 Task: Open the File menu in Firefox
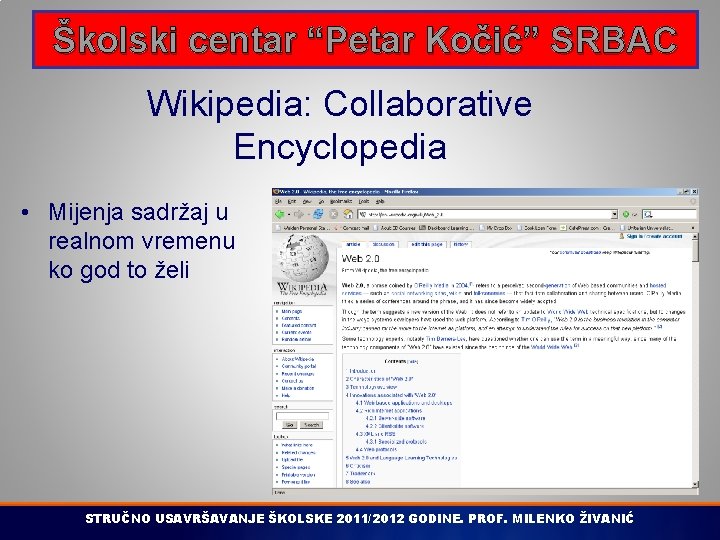point(278,202)
